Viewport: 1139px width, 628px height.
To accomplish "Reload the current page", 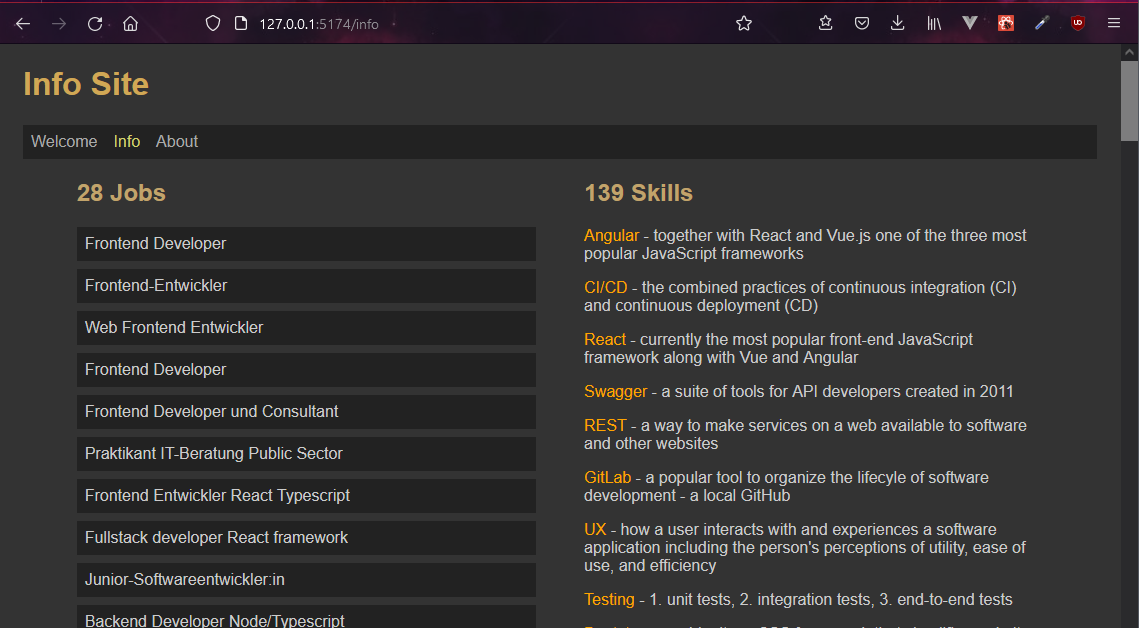I will pyautogui.click(x=95, y=24).
